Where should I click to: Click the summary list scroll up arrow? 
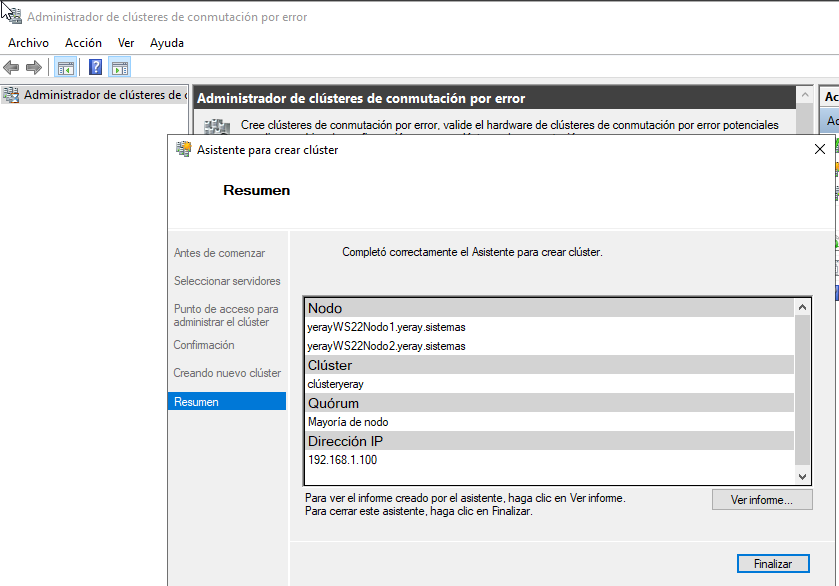[x=802, y=307]
